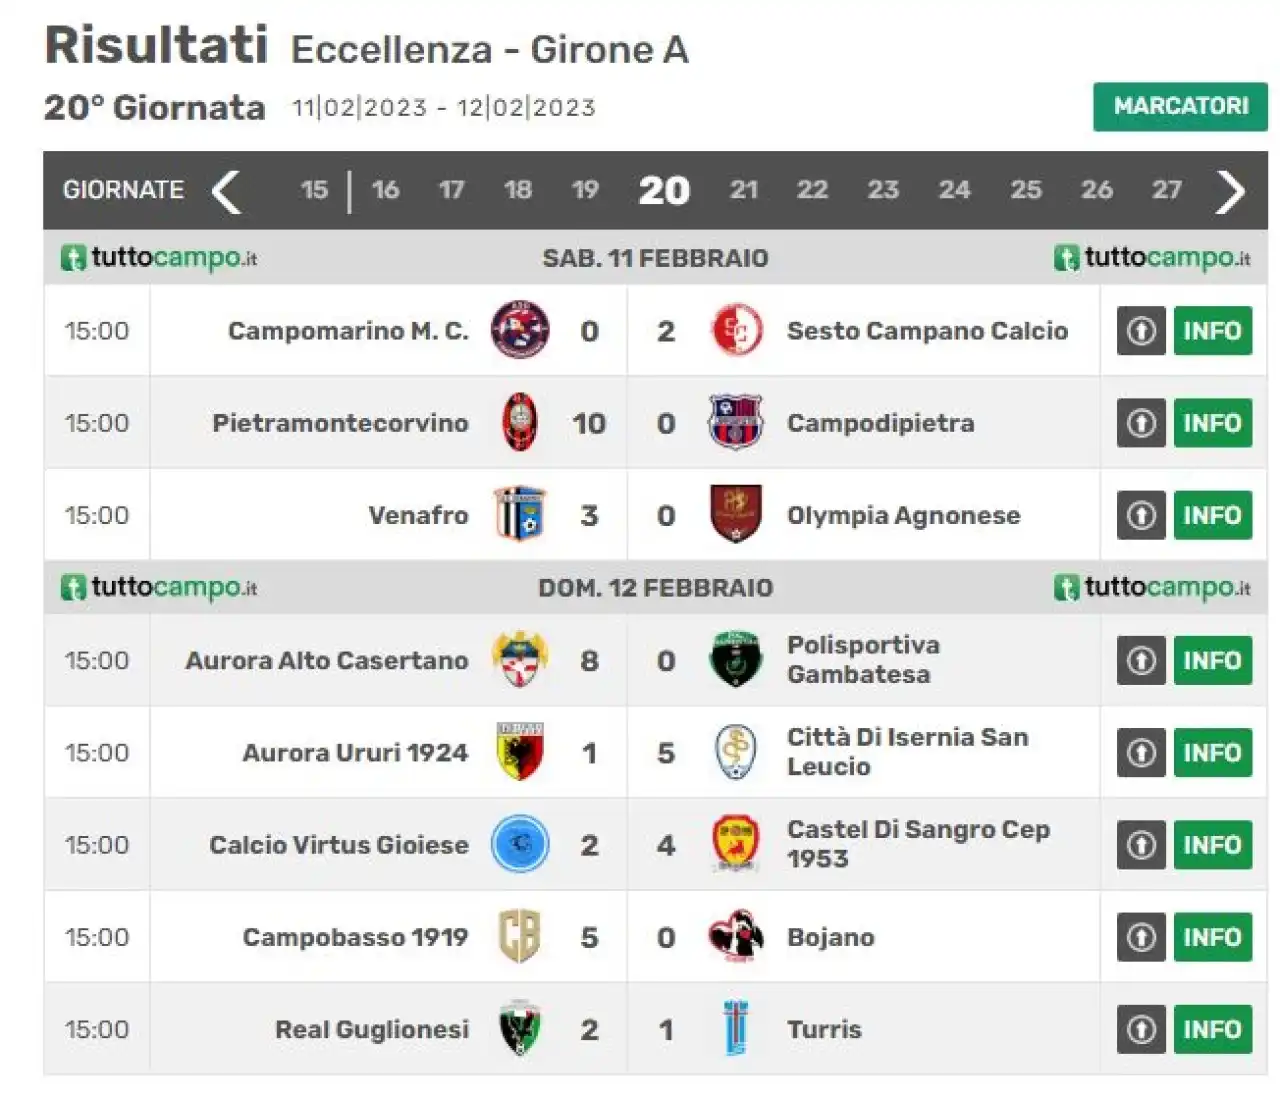Click the Sesto Campano Calcio team logo
This screenshot has height=1099, width=1280.
pos(737,330)
